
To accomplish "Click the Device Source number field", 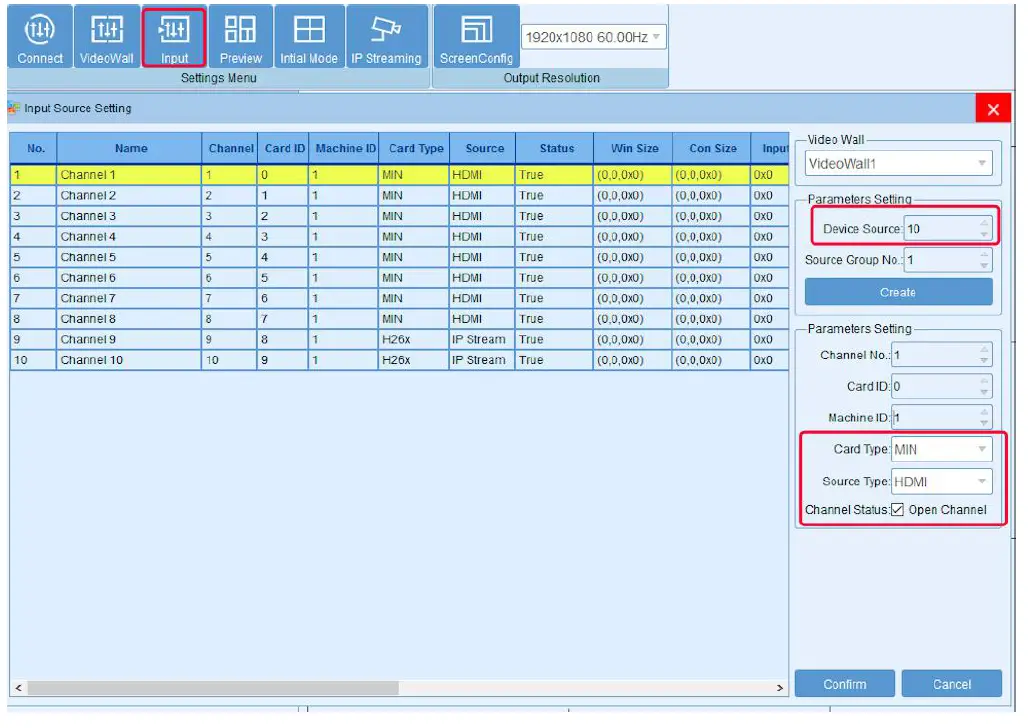I will (x=940, y=229).
